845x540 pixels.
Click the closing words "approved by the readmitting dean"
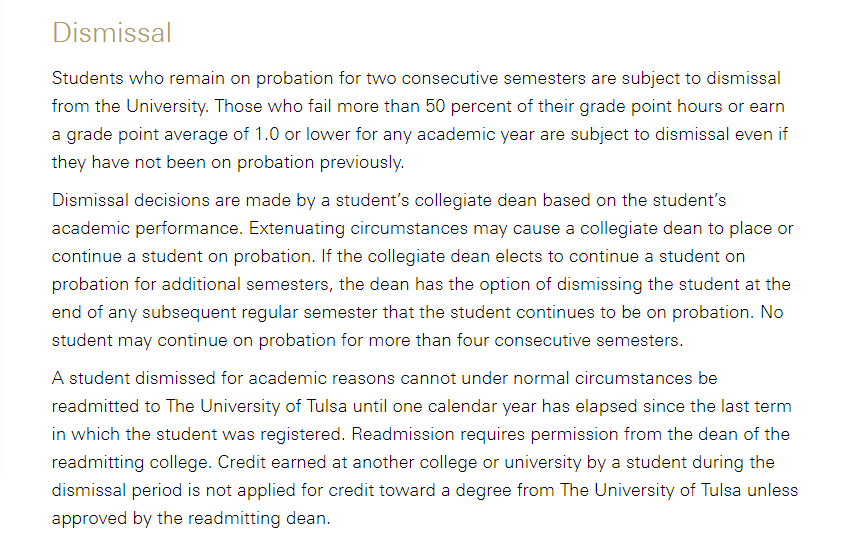coord(190,518)
